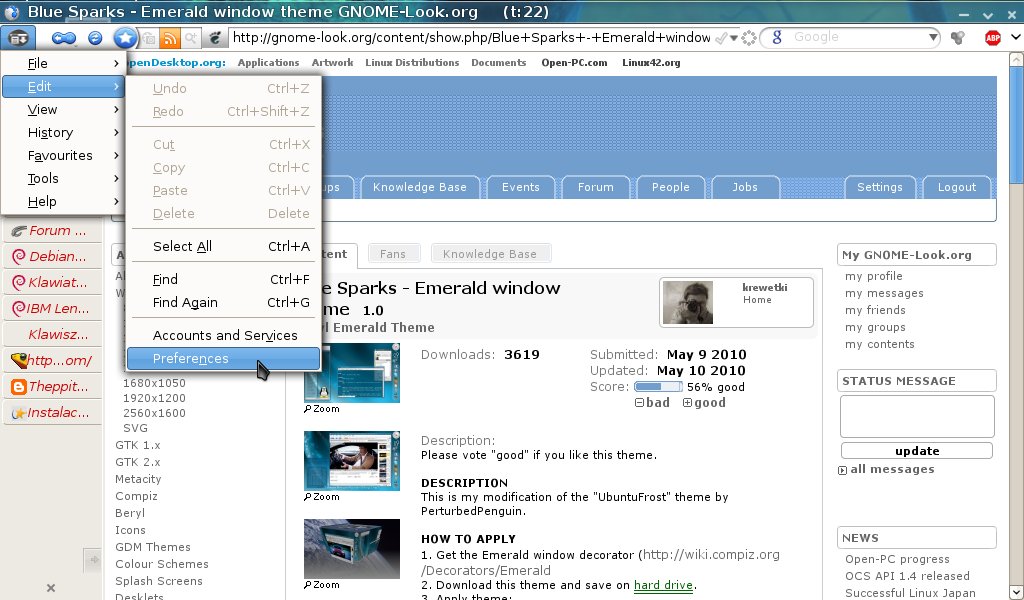Click the X icon at sidebar bottom
The width and height of the screenshot is (1024, 600).
point(51,588)
